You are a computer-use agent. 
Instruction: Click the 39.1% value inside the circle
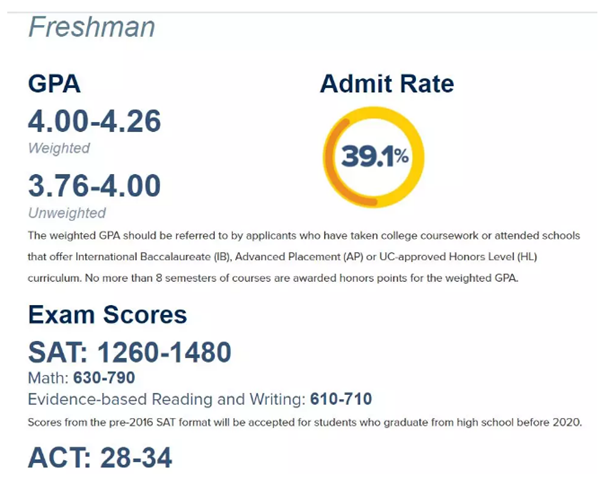click(x=375, y=156)
